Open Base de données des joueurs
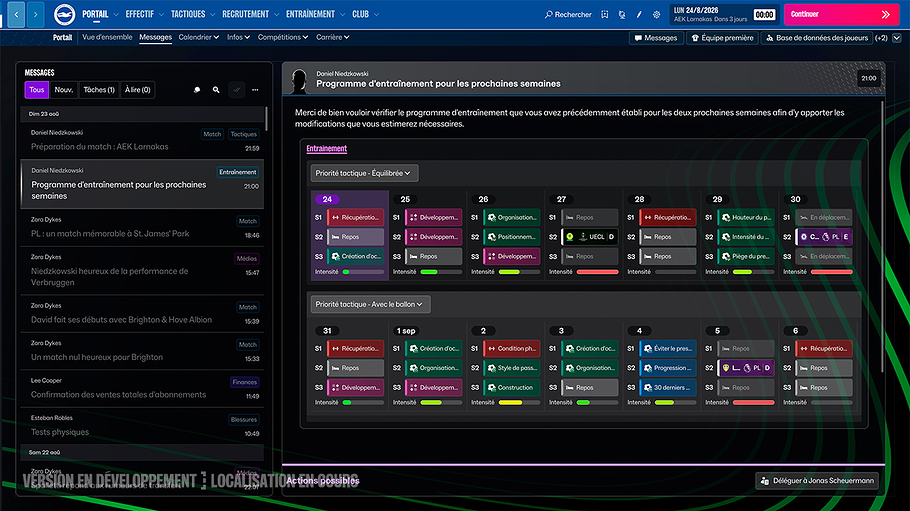 point(817,38)
